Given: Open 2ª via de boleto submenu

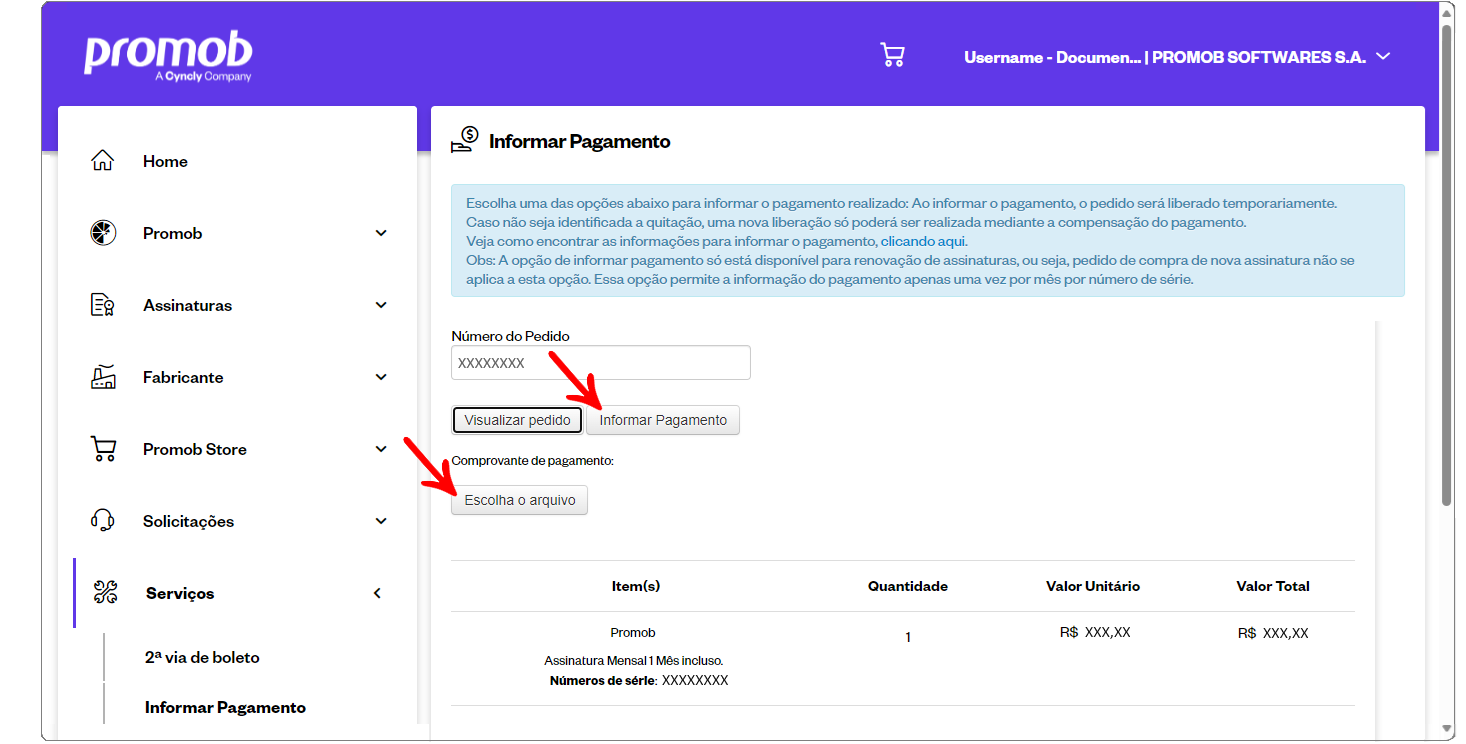Looking at the screenshot, I should (202, 657).
